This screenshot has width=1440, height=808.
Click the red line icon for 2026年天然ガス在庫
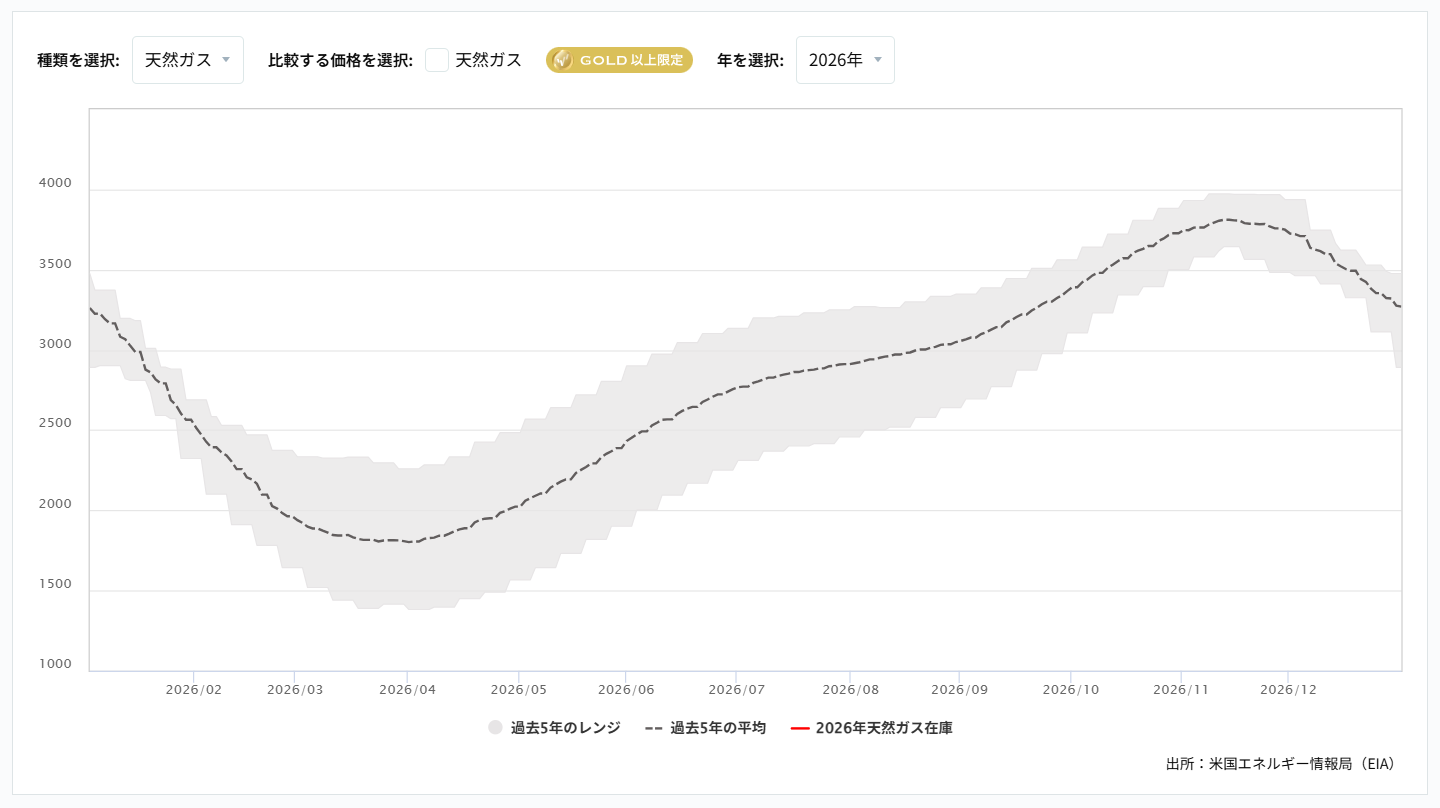[800, 727]
